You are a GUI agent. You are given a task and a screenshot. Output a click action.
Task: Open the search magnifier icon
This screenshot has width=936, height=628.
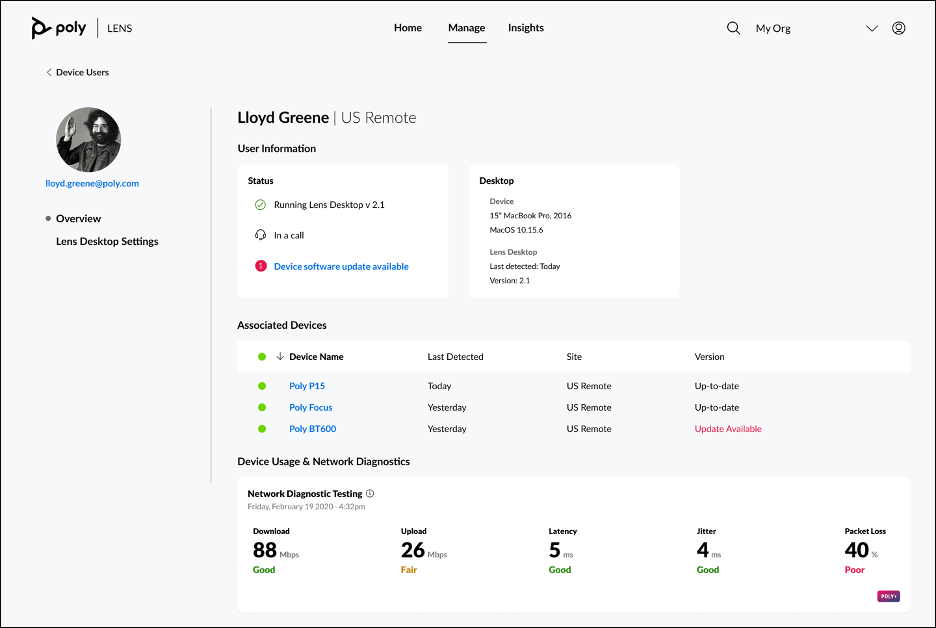[x=733, y=28]
